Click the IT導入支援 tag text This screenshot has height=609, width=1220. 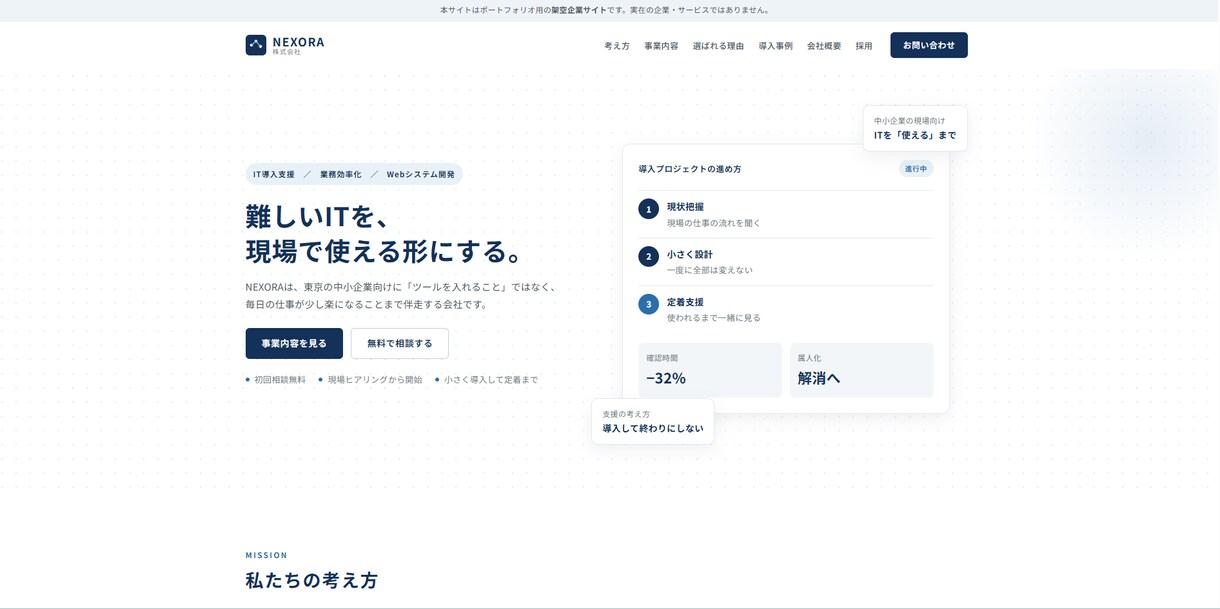click(x=274, y=174)
